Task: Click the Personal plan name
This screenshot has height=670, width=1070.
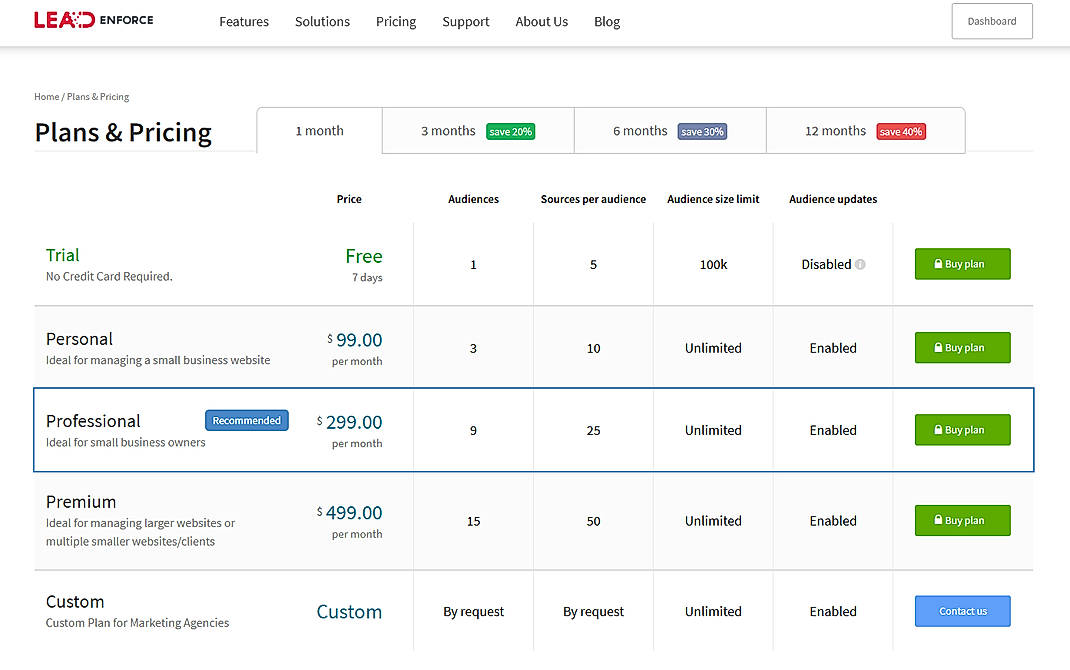Action: pos(79,338)
